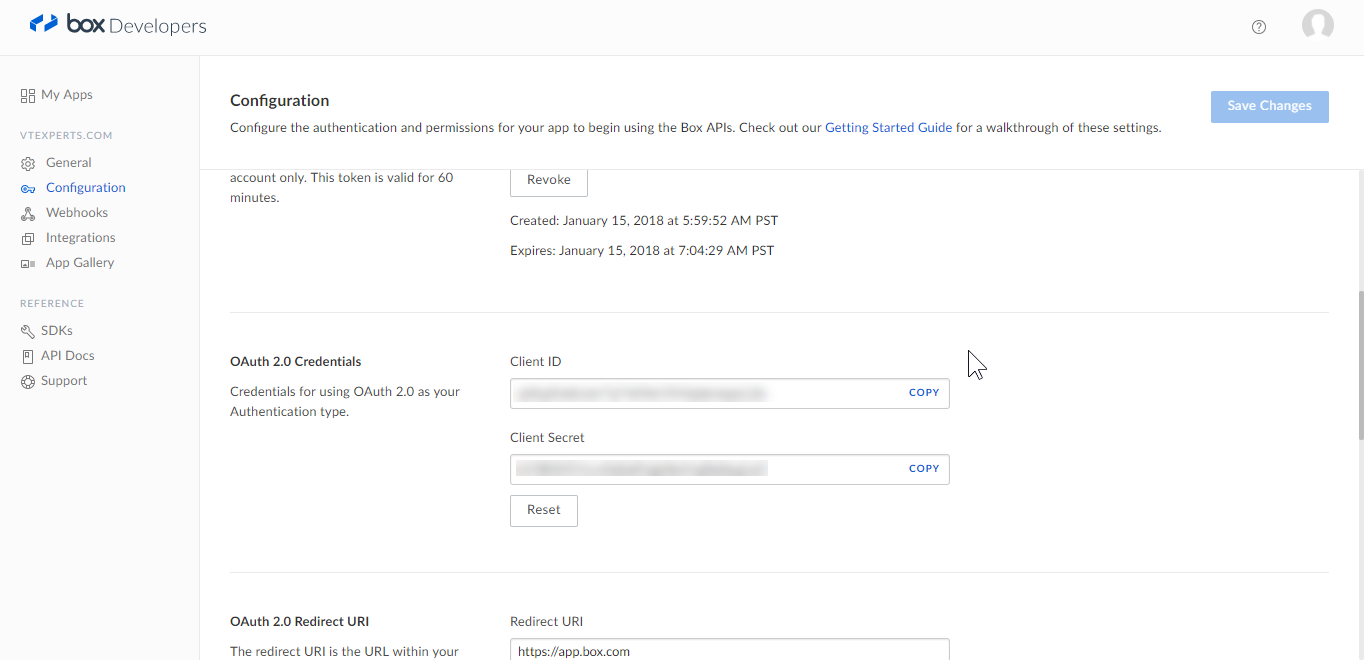Click the Created January 15 timestamp text
Viewport: 1364px width, 660px height.
click(644, 221)
